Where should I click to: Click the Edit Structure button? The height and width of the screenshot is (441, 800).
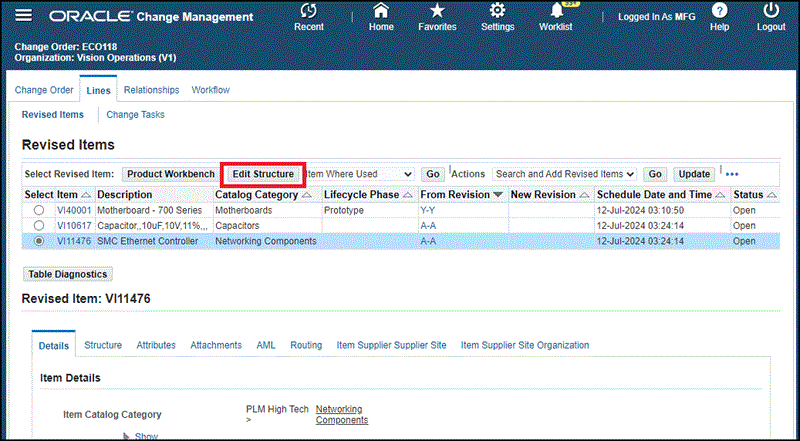263,174
